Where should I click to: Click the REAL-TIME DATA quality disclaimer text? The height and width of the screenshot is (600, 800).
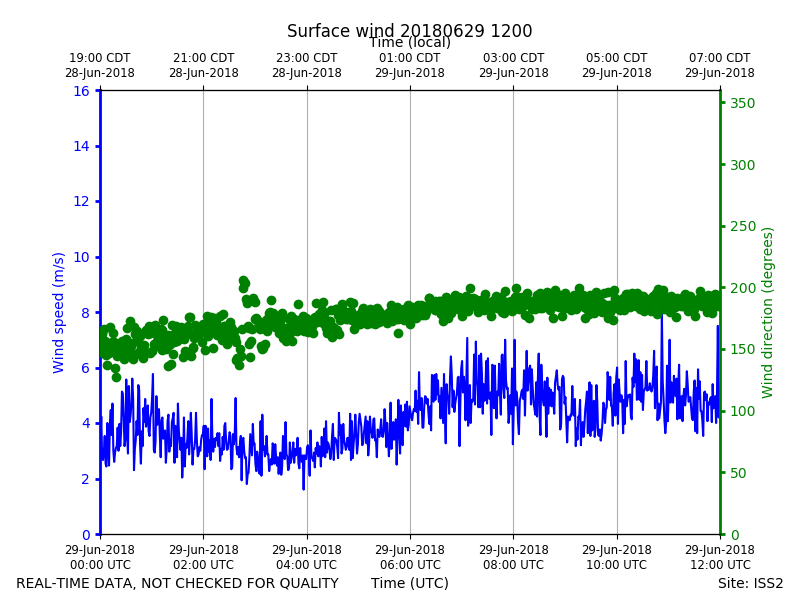[x=178, y=583]
